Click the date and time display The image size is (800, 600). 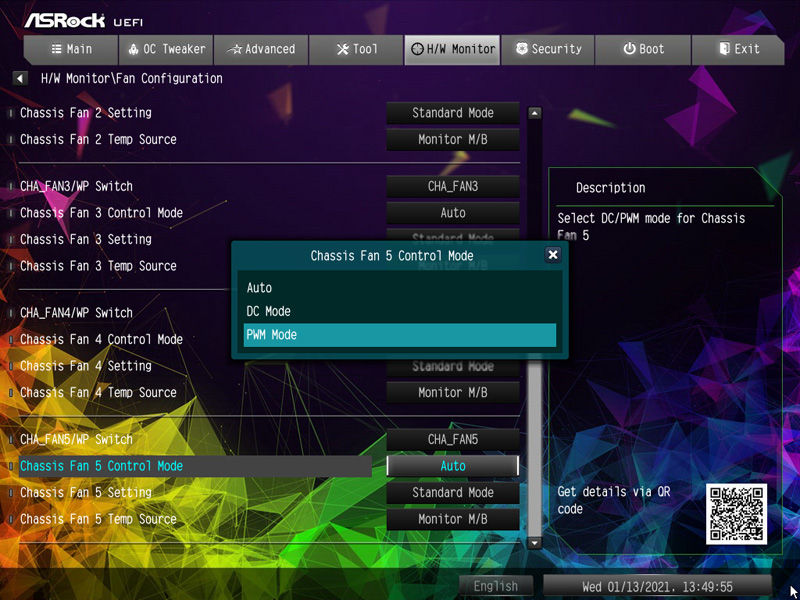[657, 586]
